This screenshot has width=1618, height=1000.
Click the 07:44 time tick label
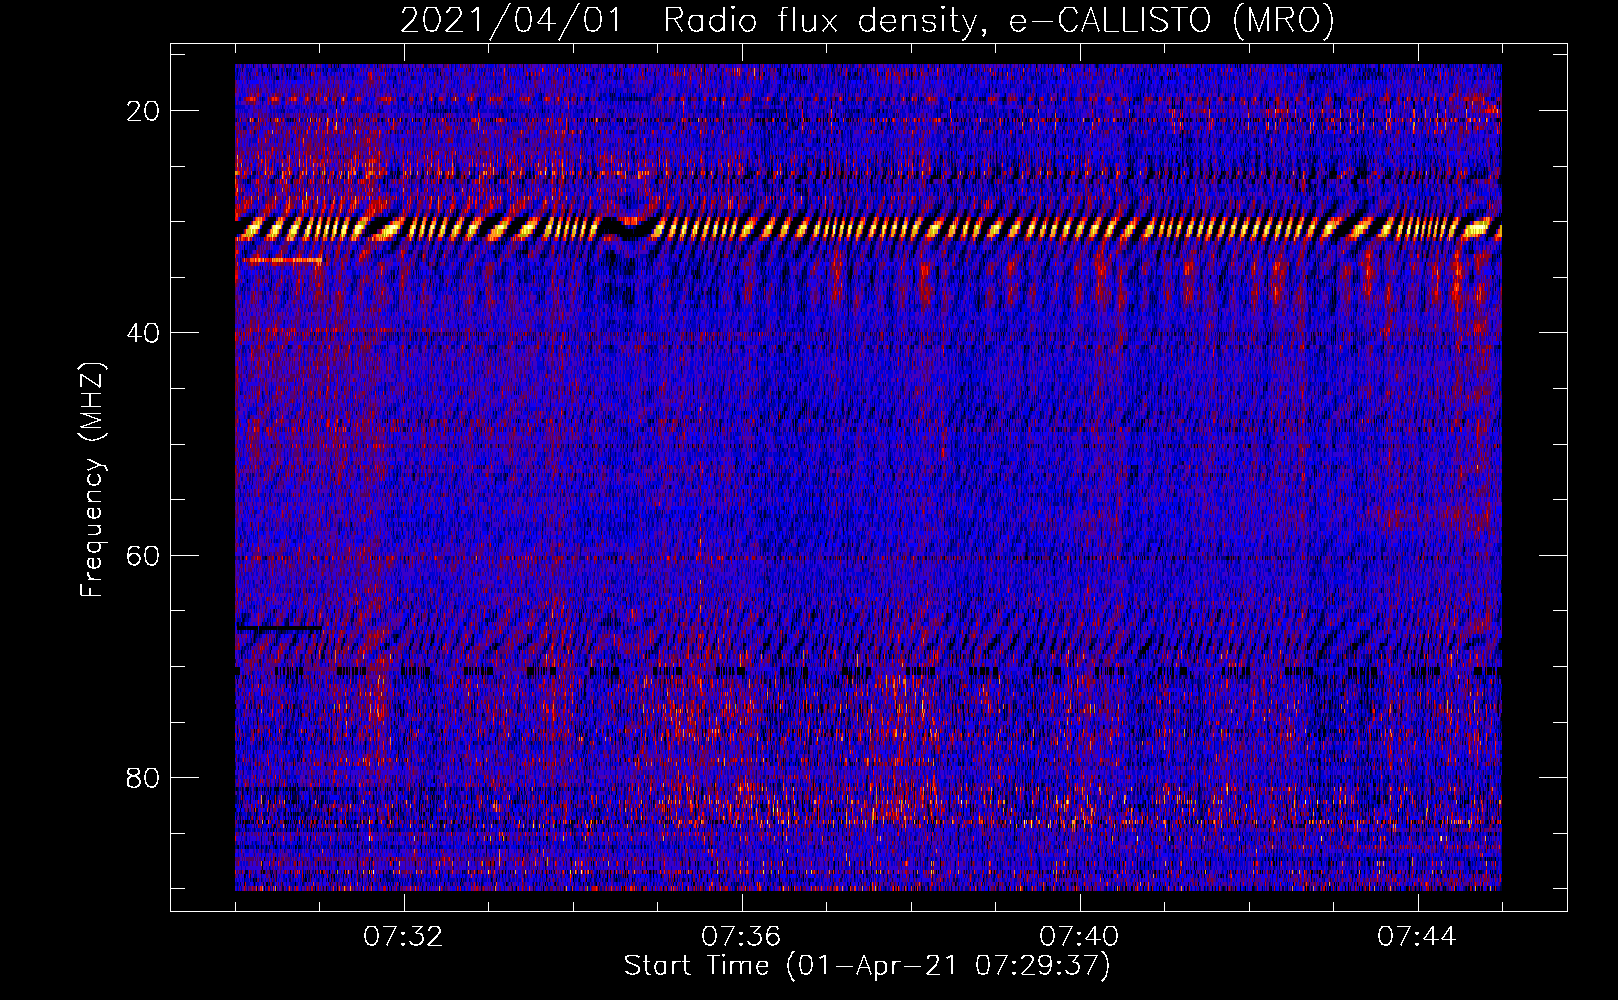coord(1417,937)
